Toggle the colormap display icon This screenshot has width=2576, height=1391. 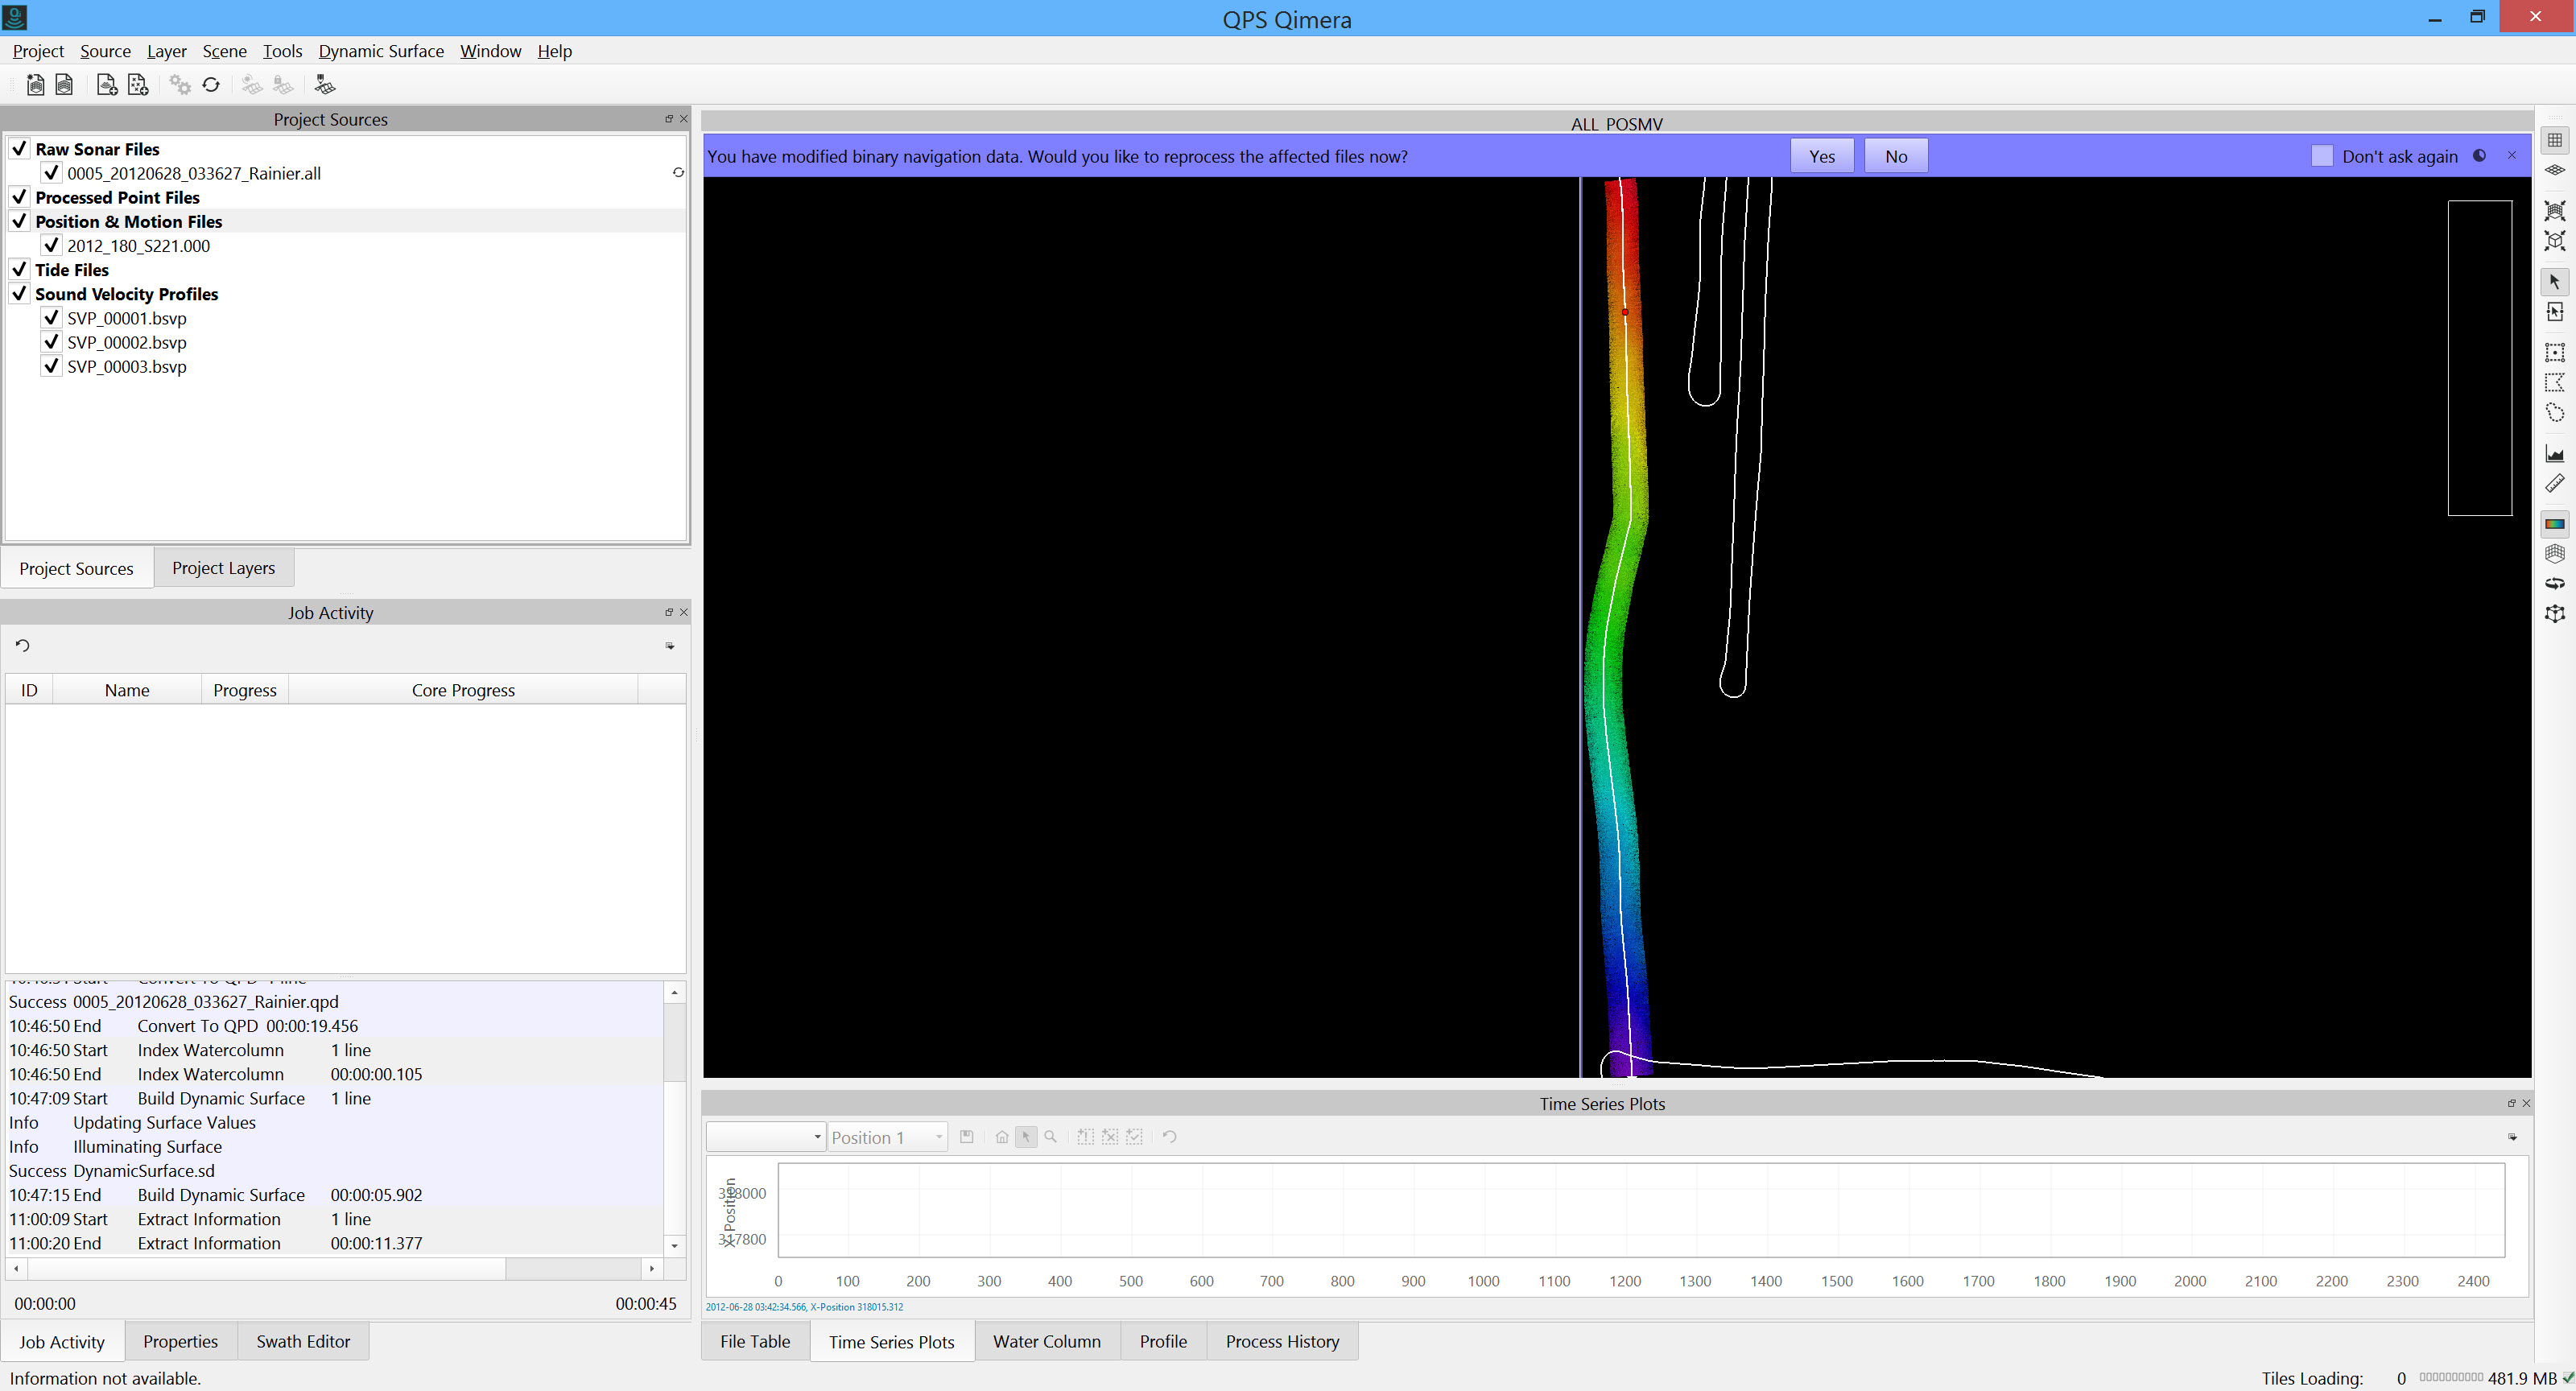tap(2554, 524)
